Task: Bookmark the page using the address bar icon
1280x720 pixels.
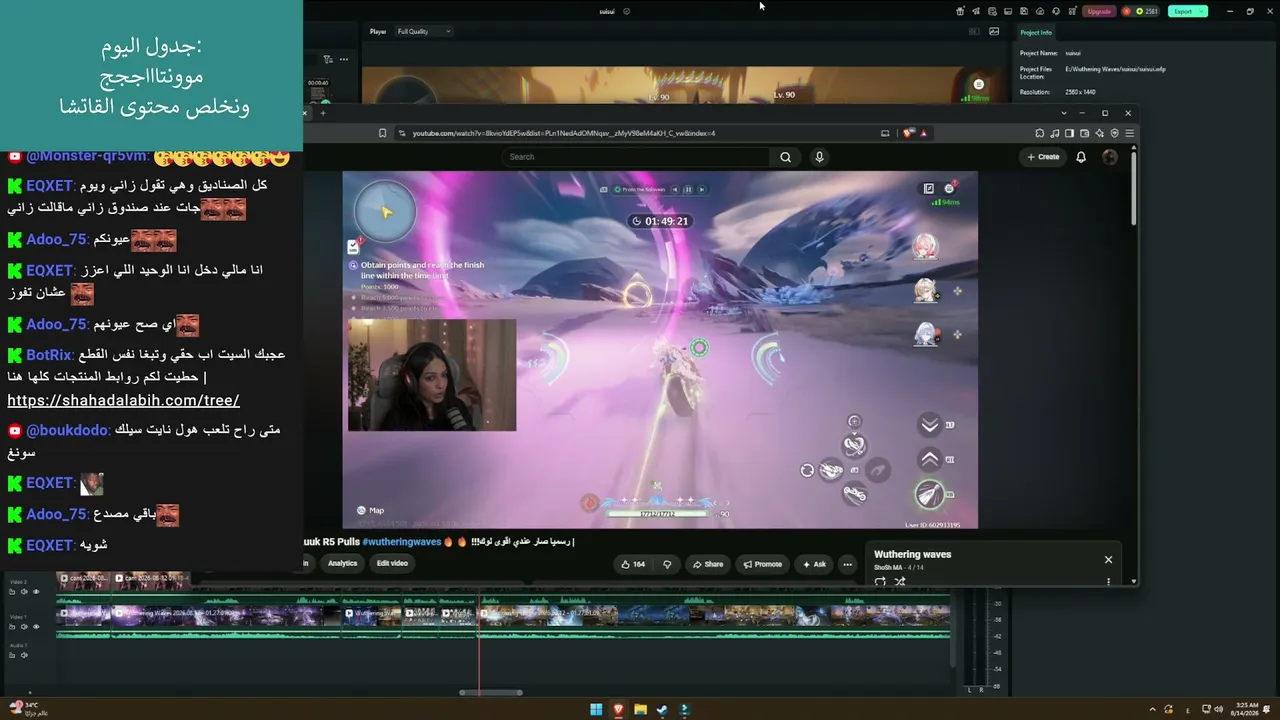Action: pyautogui.click(x=382, y=133)
